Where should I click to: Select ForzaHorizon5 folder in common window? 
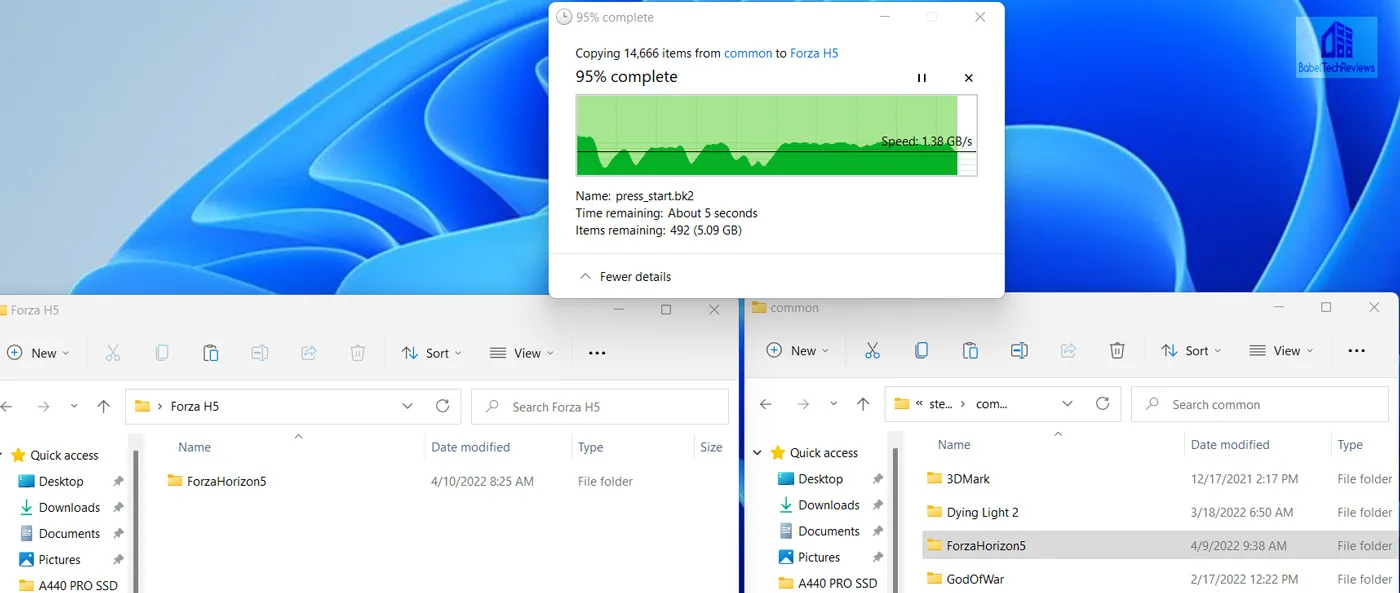click(976, 546)
